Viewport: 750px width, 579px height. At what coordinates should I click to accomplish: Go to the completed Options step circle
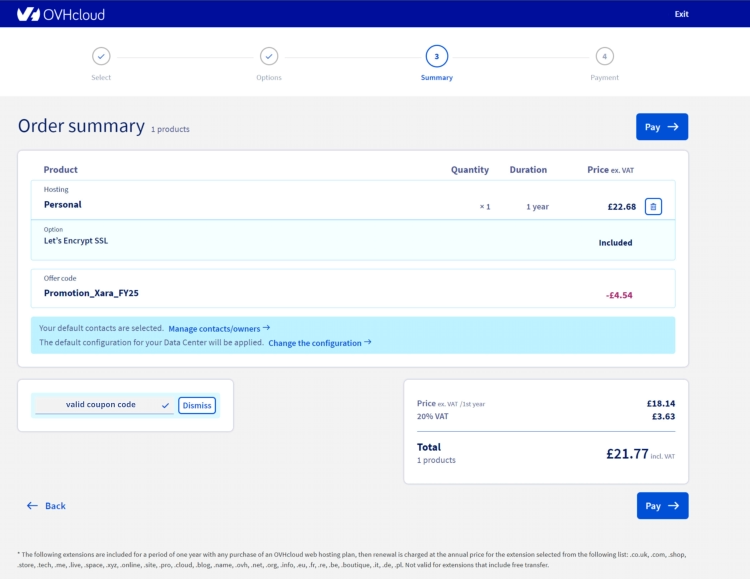269,56
